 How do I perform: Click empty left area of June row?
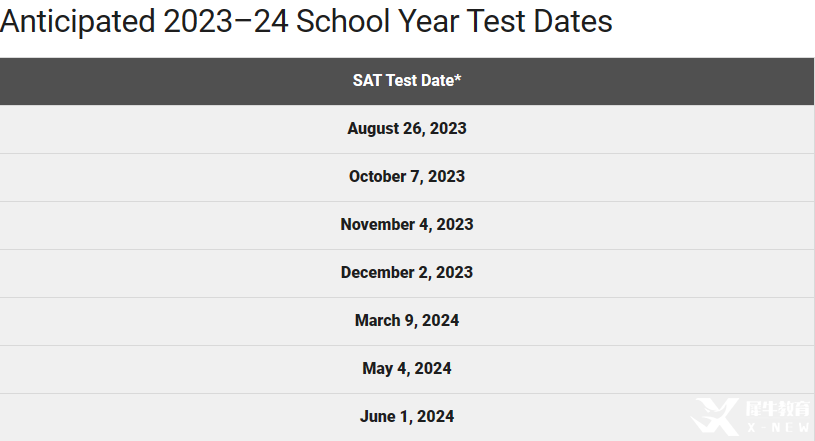click(156, 417)
